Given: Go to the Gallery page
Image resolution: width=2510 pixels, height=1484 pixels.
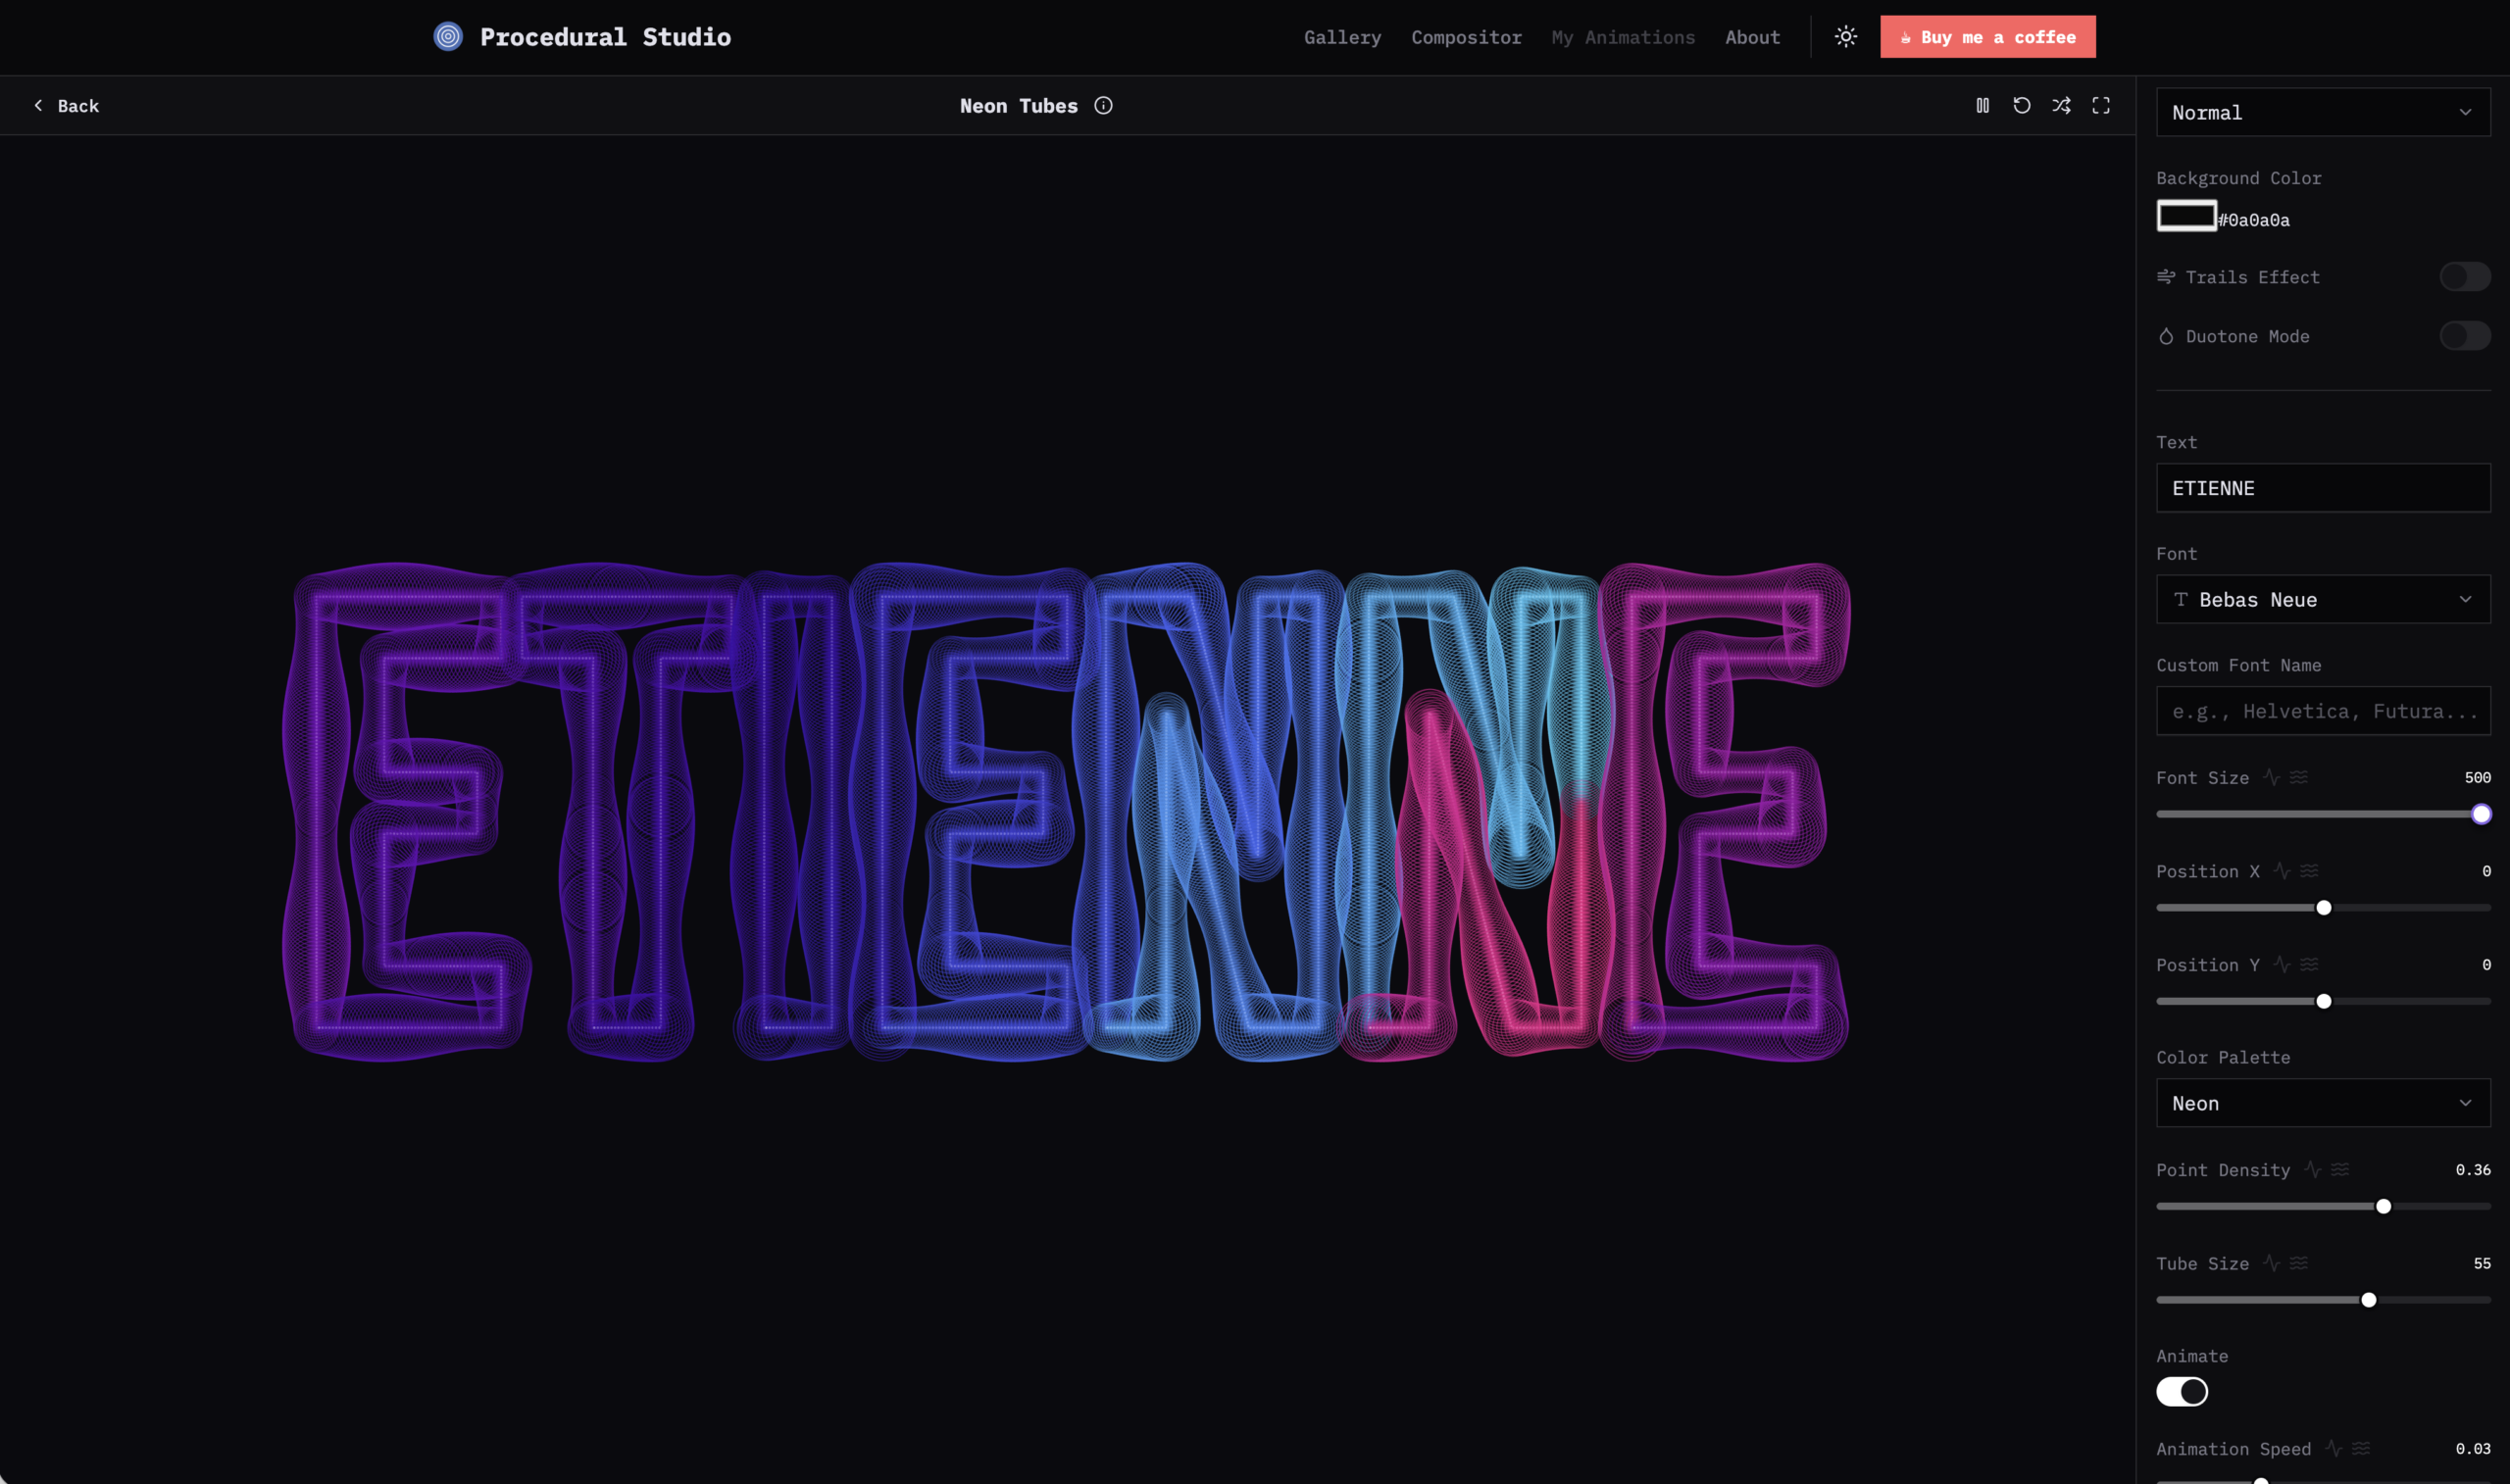Looking at the screenshot, I should click(1342, 37).
